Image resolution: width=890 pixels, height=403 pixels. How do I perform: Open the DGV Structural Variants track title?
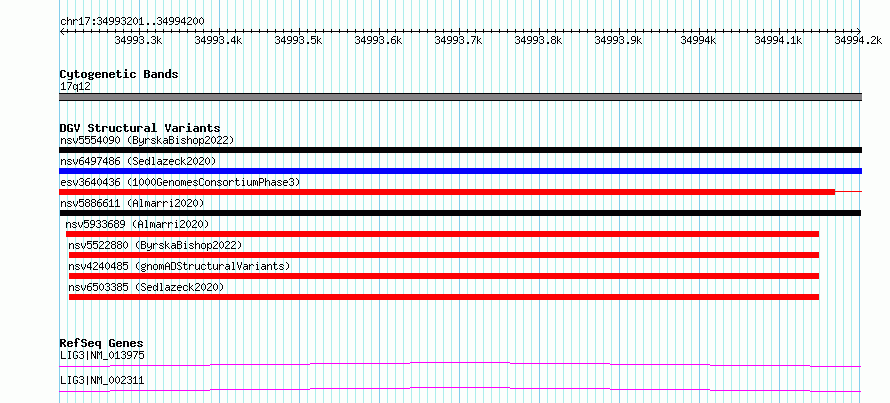tap(140, 128)
